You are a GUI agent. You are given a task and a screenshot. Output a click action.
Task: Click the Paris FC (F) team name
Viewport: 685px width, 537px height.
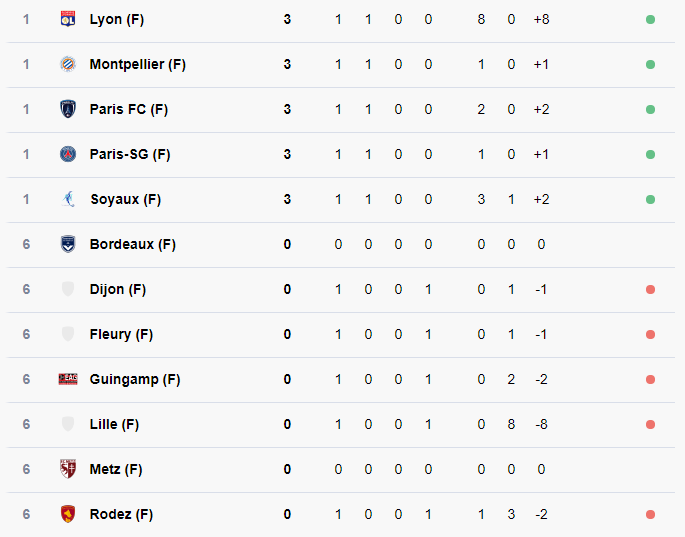128,109
